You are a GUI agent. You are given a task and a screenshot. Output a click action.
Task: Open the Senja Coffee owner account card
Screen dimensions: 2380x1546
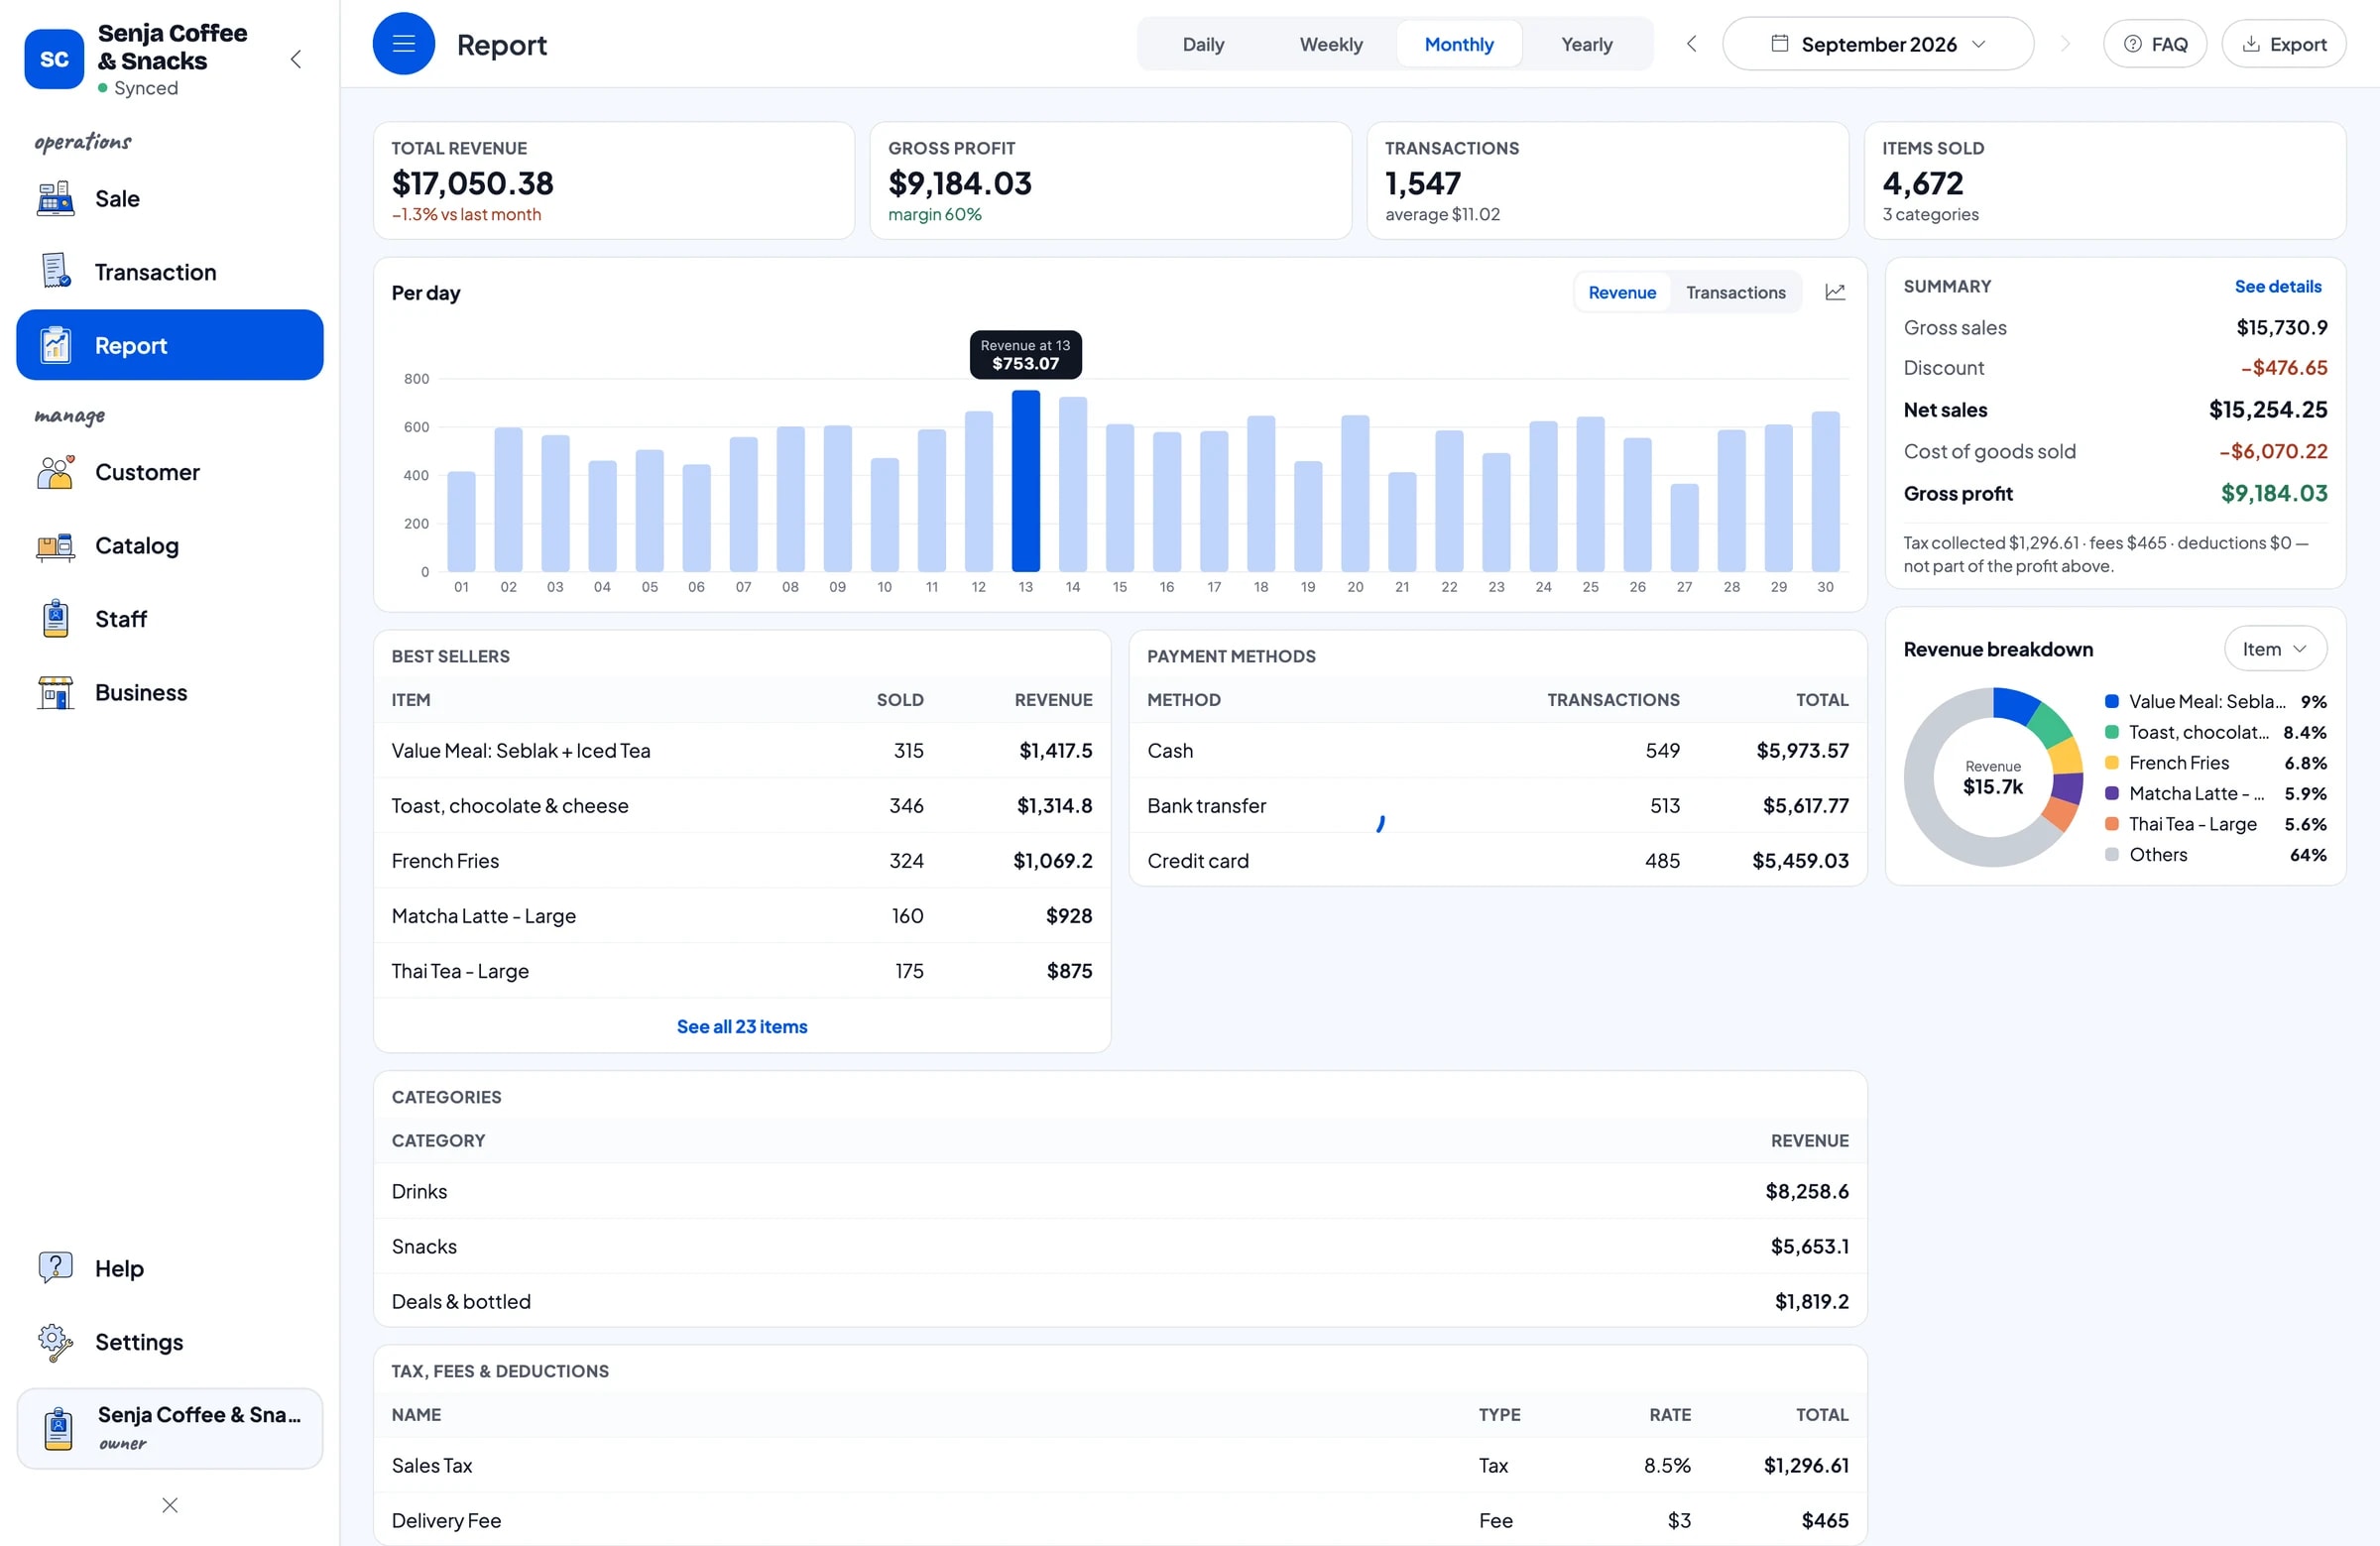pyautogui.click(x=170, y=1428)
